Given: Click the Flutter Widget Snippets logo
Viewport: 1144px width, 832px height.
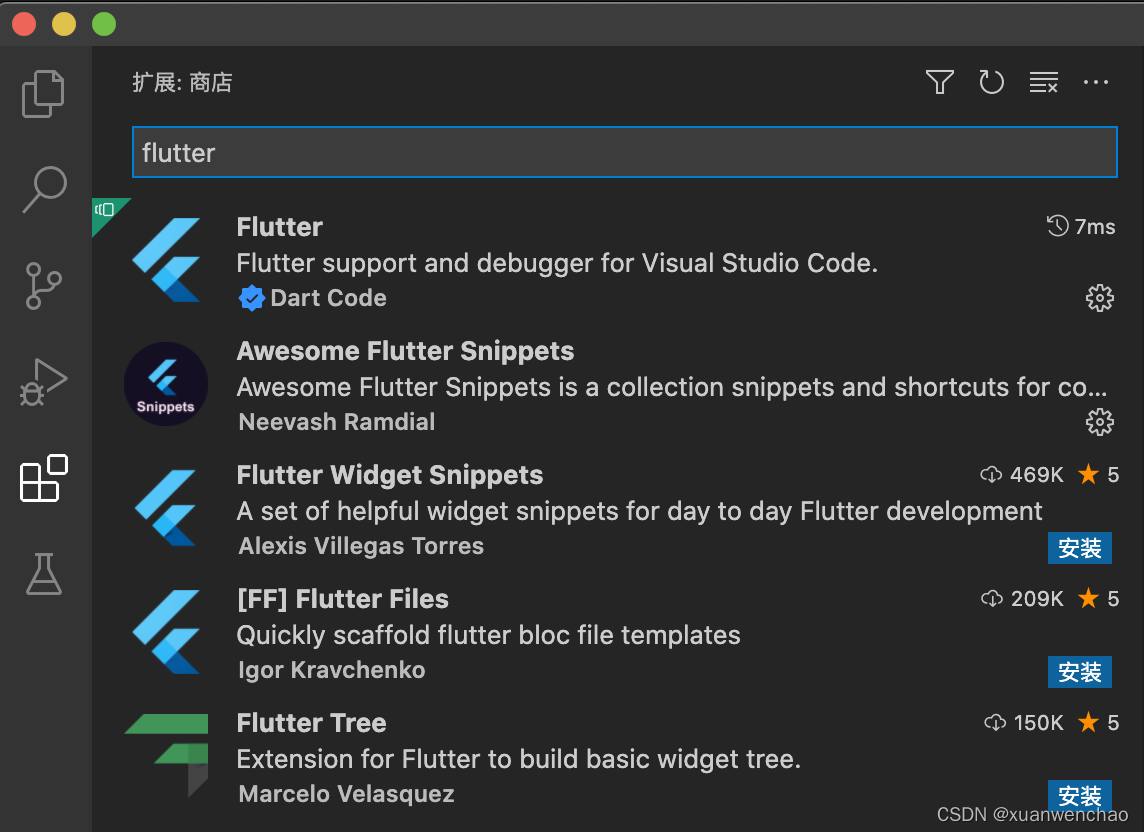Looking at the screenshot, I should point(167,508).
